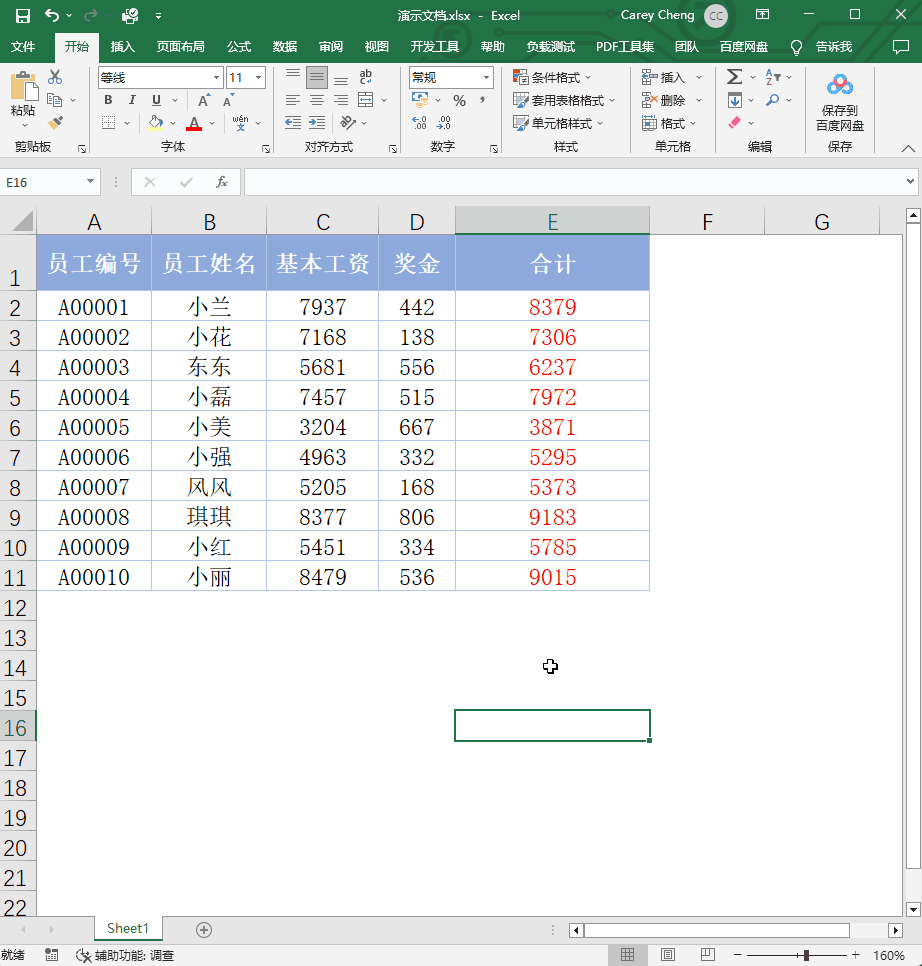
Task: Decrease decimal places icon
Action: (x=443, y=123)
